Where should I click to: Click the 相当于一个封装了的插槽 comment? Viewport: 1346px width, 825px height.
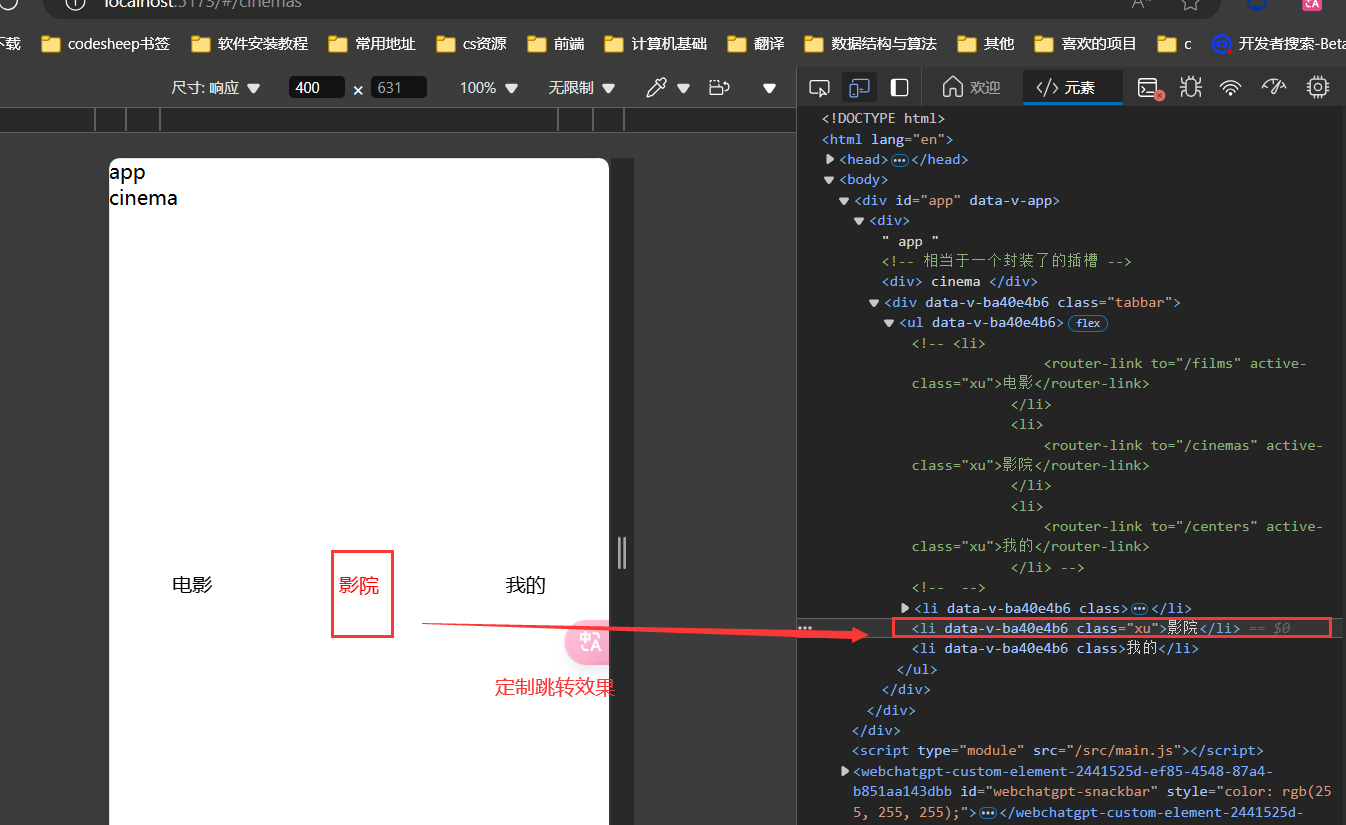point(1006,261)
